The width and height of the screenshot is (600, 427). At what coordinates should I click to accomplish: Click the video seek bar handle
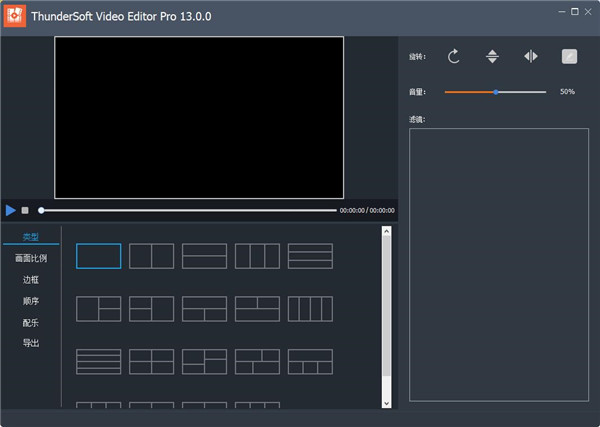pyautogui.click(x=41, y=210)
